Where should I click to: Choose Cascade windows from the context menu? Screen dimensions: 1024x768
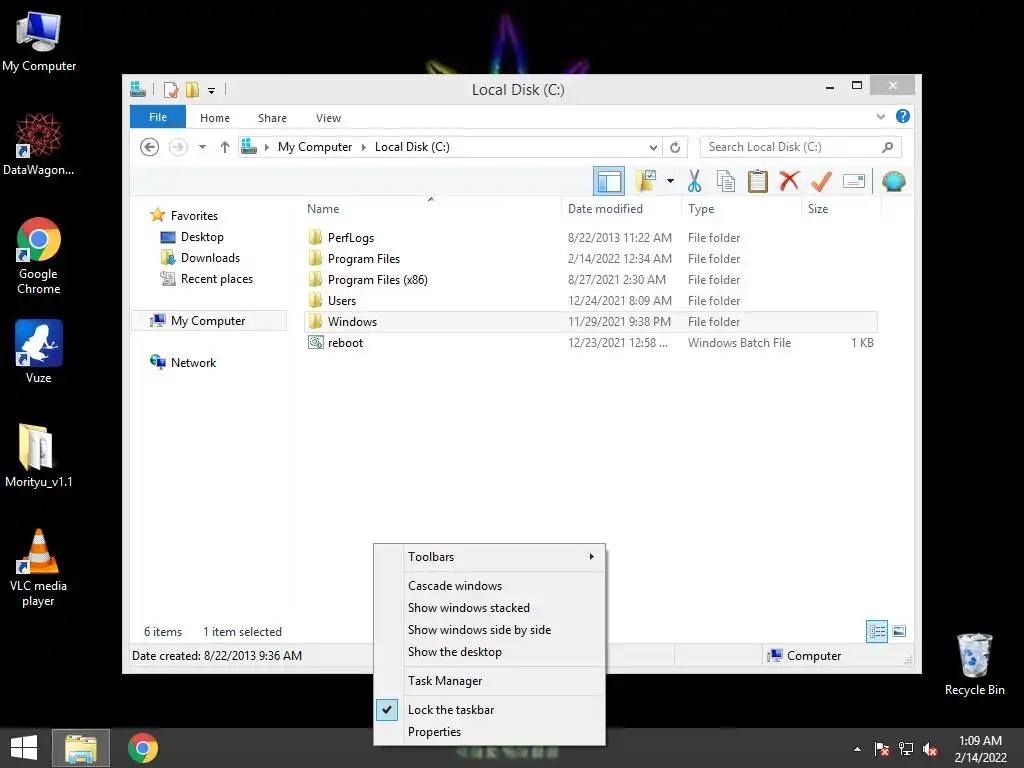click(502, 586)
